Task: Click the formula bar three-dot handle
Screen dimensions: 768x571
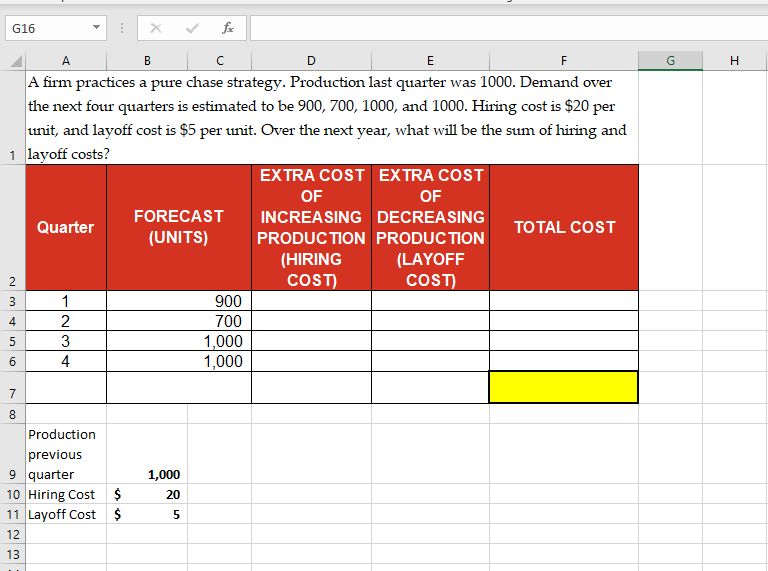Action: point(122,28)
